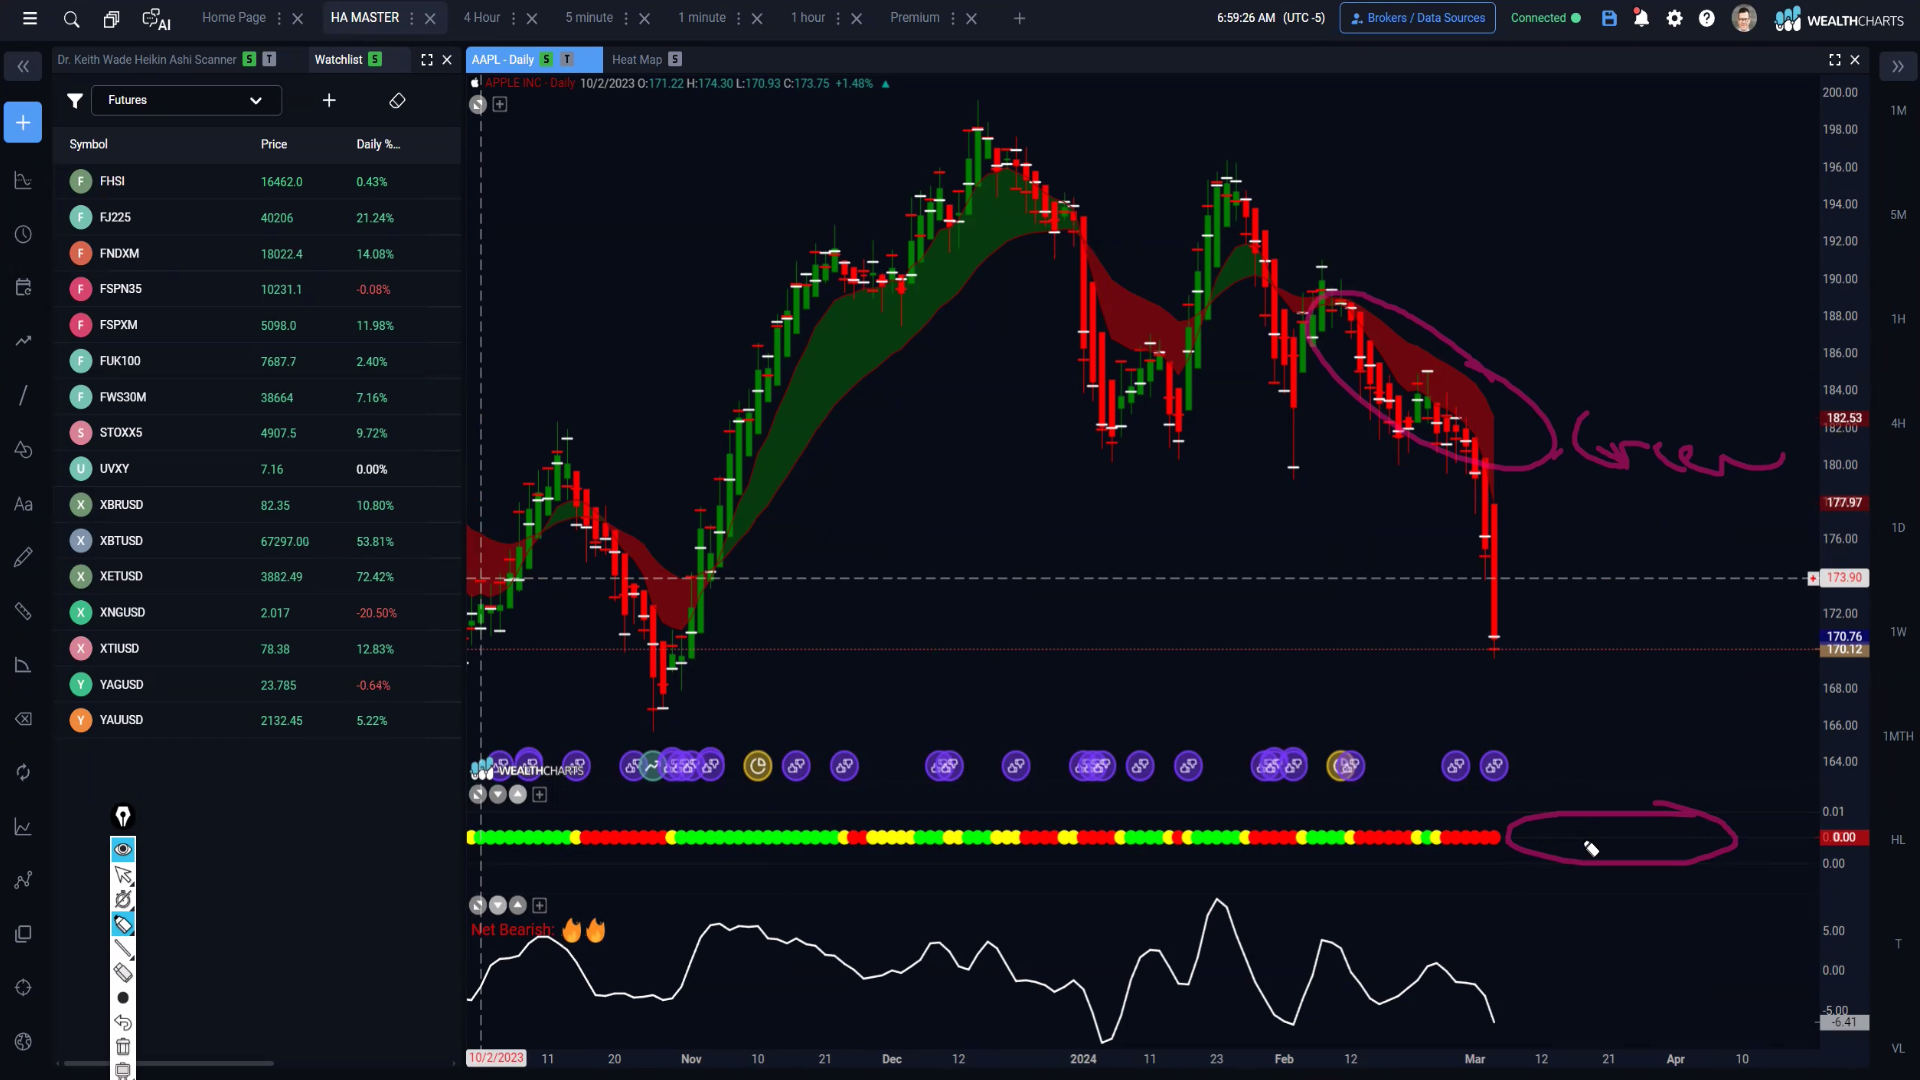Open the Futures watchlist dropdown
1920x1080 pixels.
click(x=186, y=100)
